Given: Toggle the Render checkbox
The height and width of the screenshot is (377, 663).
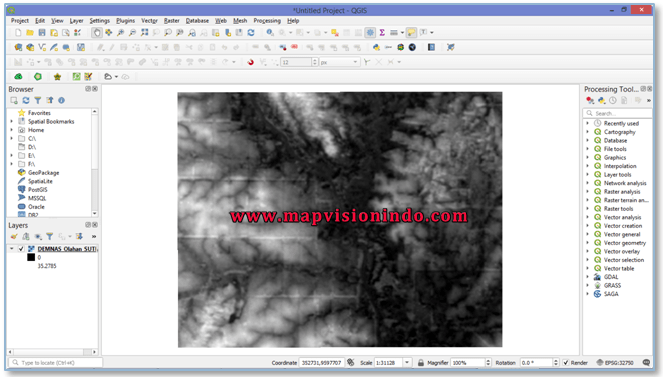Looking at the screenshot, I should (566, 363).
